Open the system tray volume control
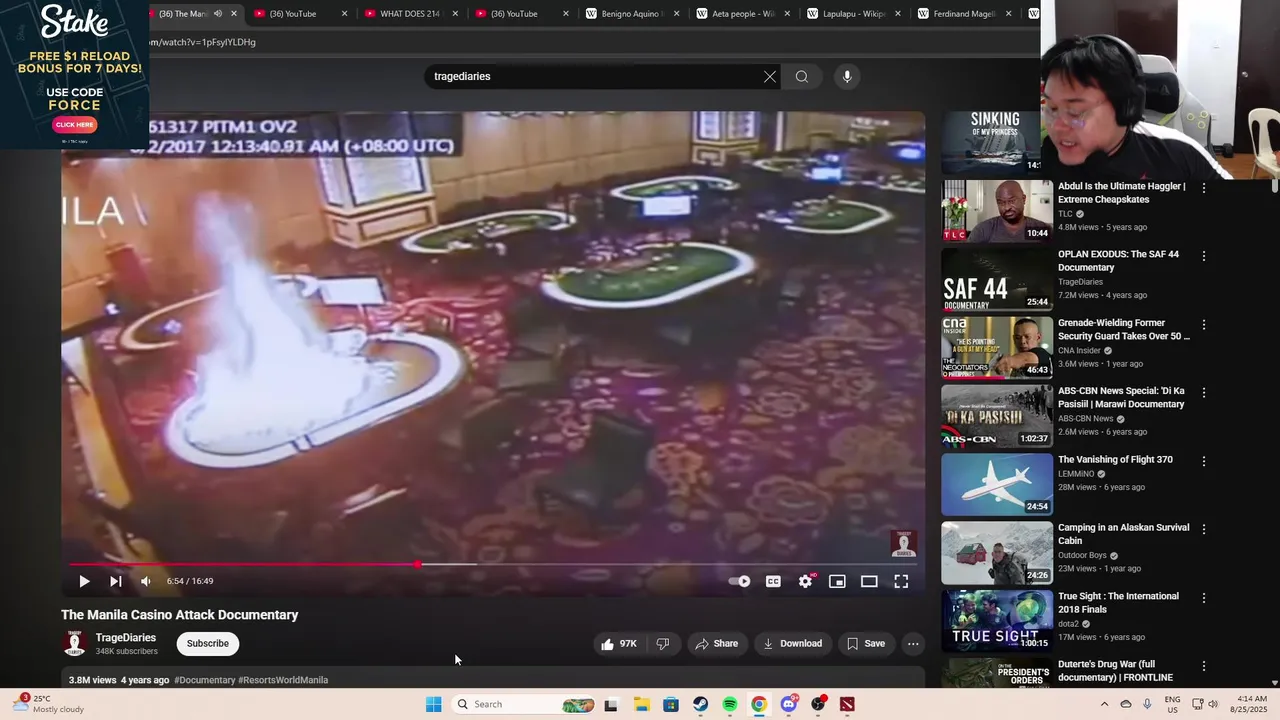 (1213, 704)
